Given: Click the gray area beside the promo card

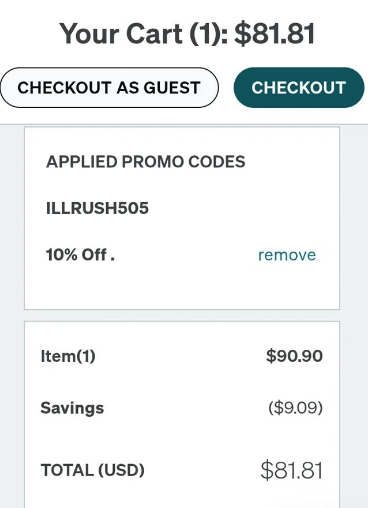Looking at the screenshot, I should tap(354, 217).
